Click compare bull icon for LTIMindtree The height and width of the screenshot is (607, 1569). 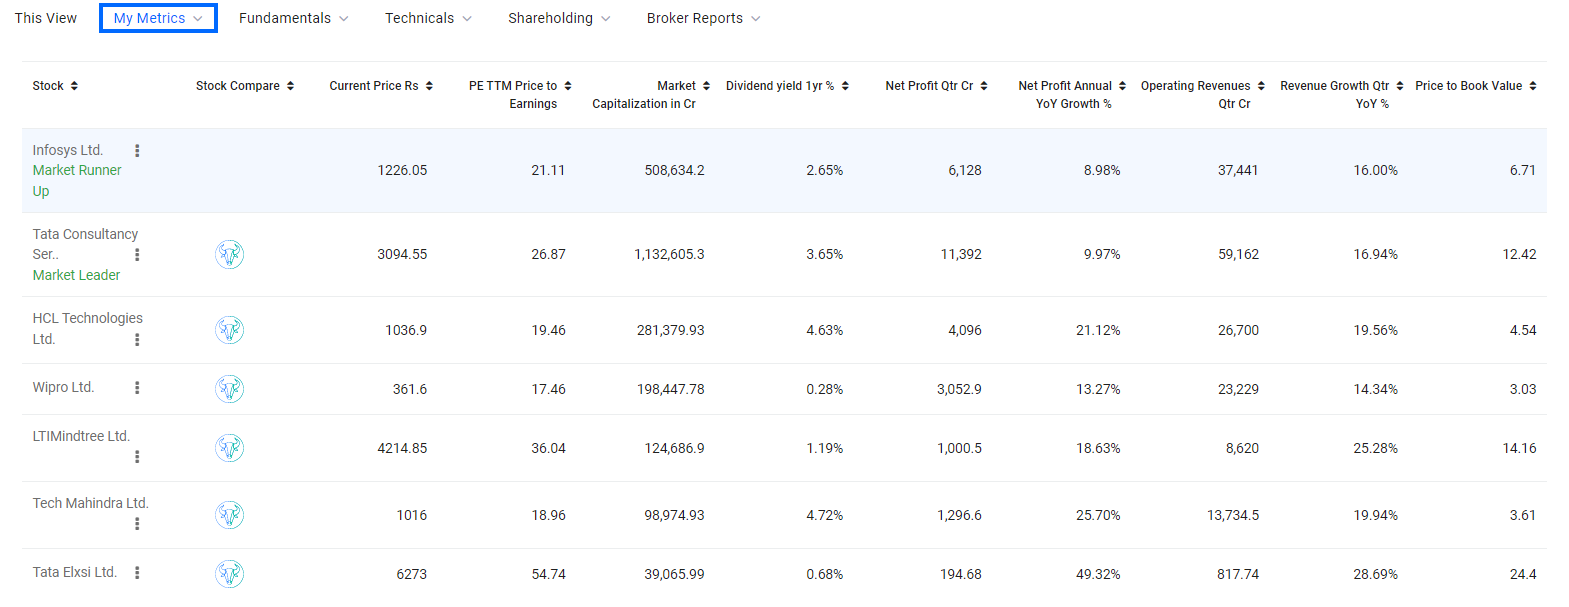click(x=229, y=448)
